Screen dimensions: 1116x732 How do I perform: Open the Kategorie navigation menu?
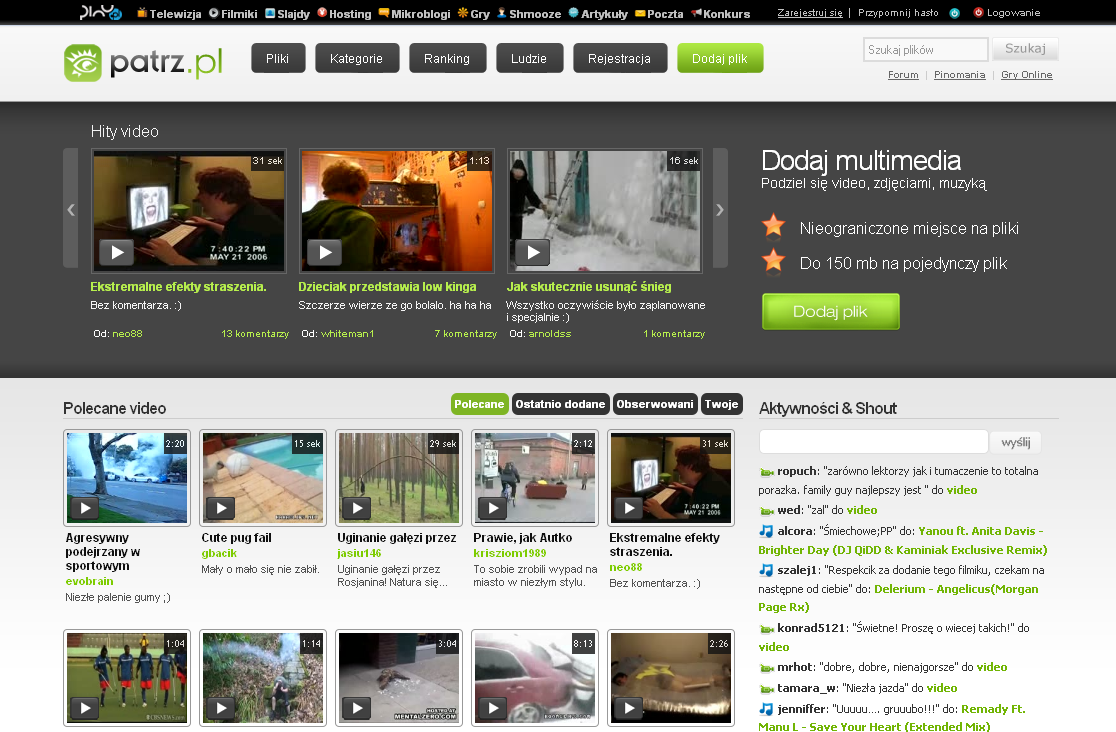pos(356,59)
